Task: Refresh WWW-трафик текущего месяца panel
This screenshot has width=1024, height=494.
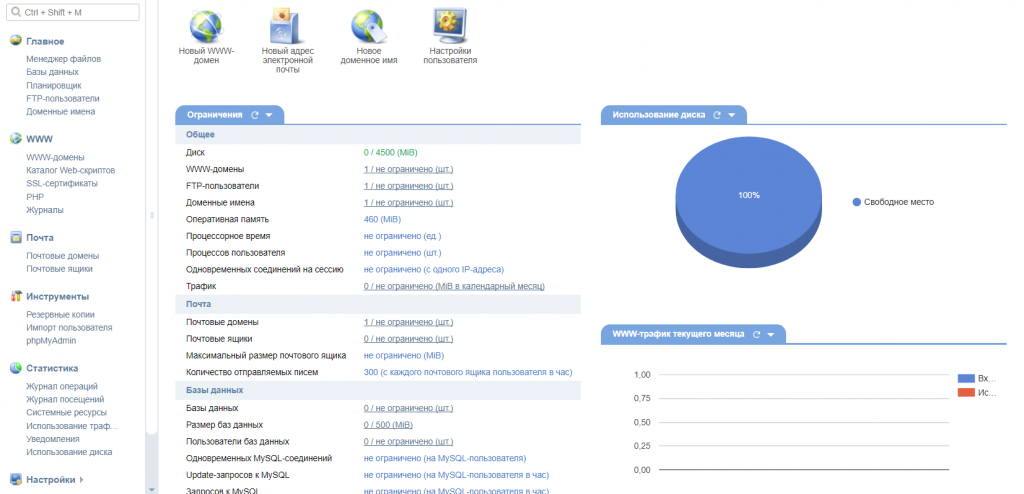Action: 756,334
